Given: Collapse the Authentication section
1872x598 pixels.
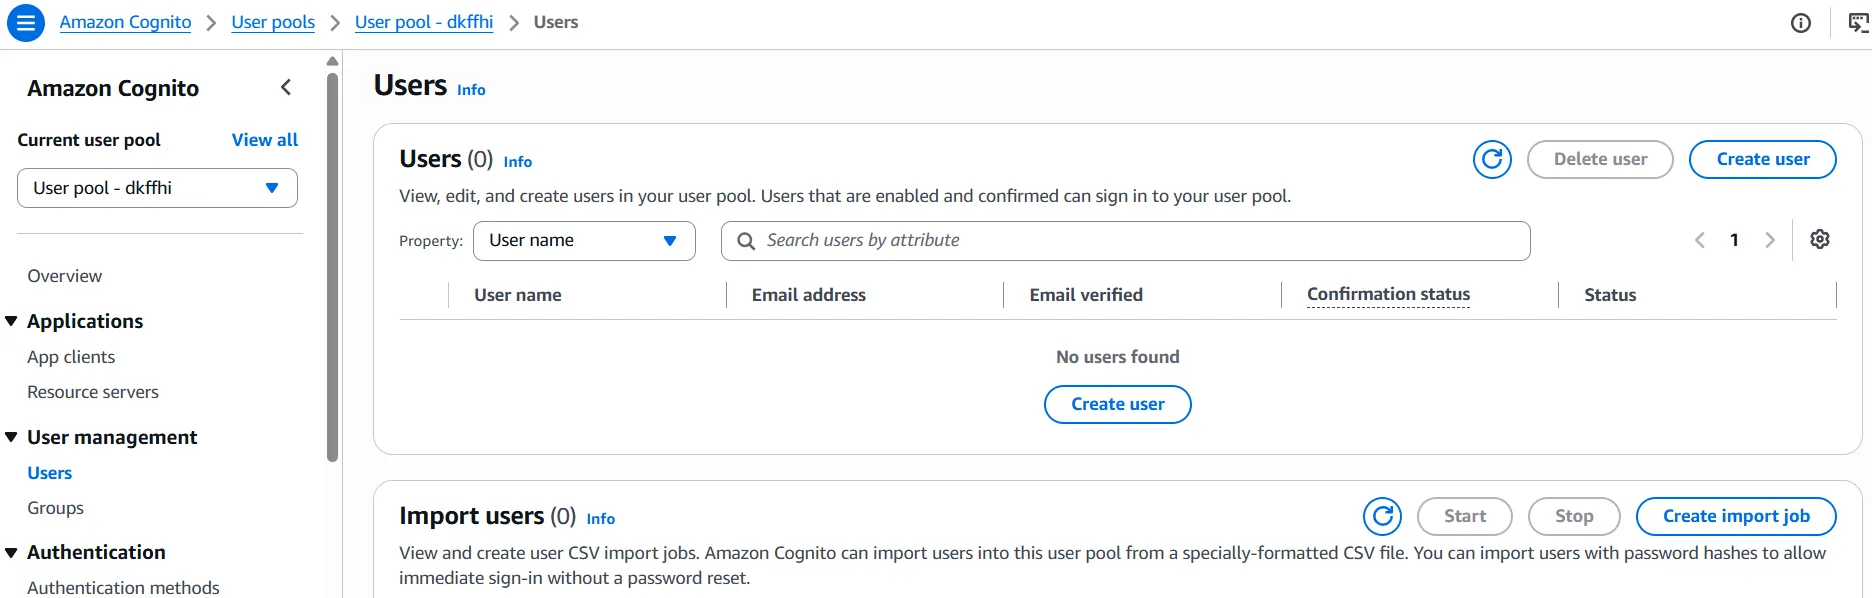Looking at the screenshot, I should tap(12, 552).
